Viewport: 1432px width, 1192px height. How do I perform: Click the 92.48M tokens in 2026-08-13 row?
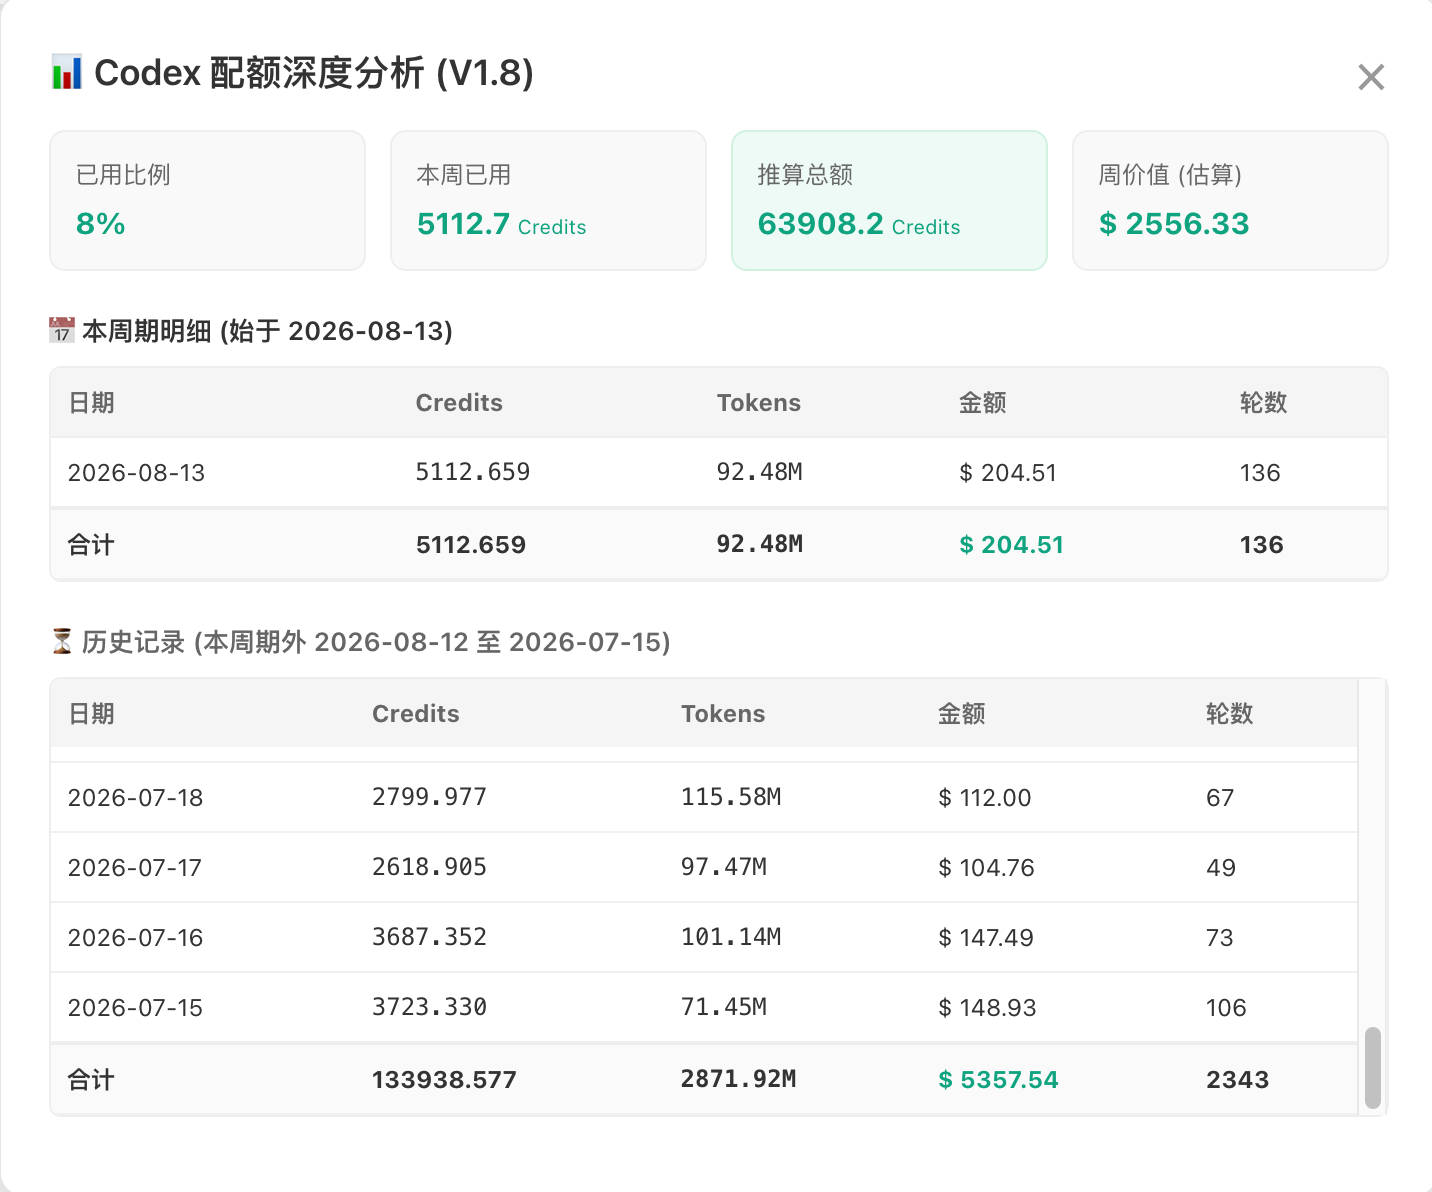click(x=760, y=472)
